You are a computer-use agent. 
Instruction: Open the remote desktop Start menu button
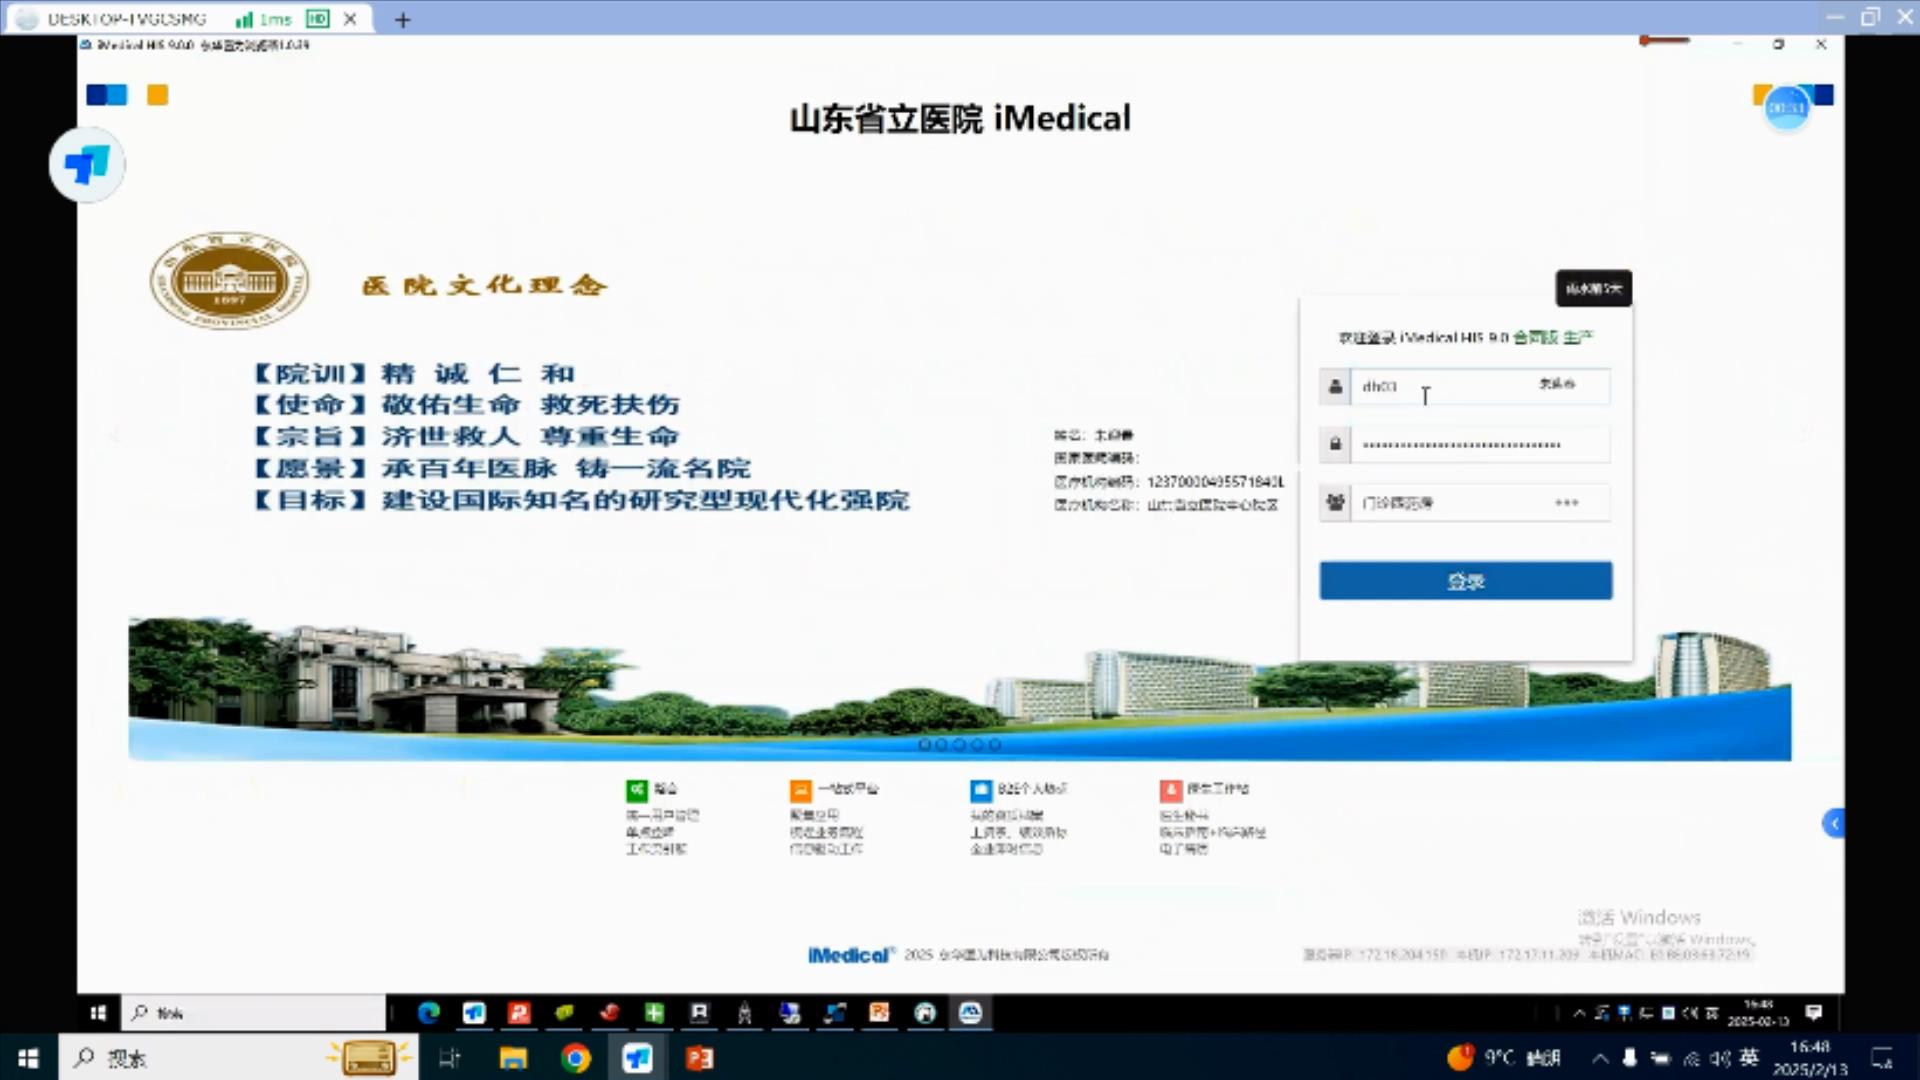coord(98,1013)
